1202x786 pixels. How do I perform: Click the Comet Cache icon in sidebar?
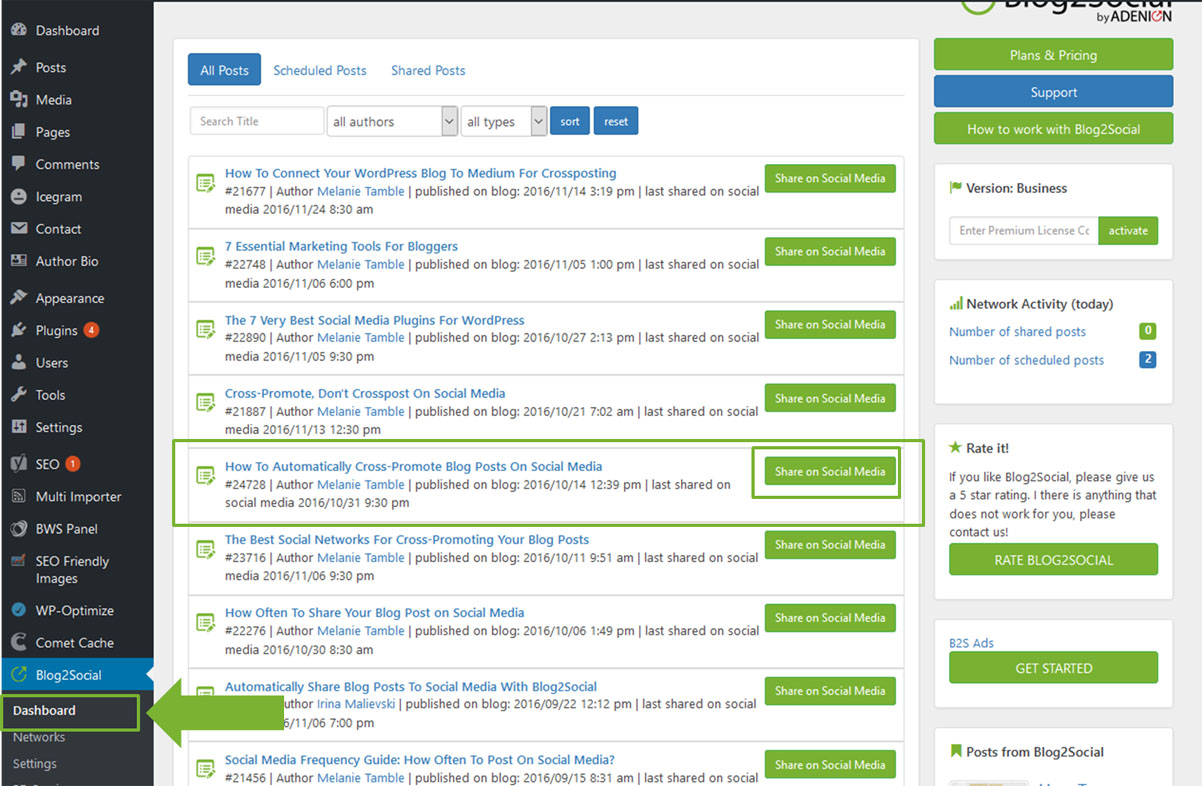click(x=18, y=642)
